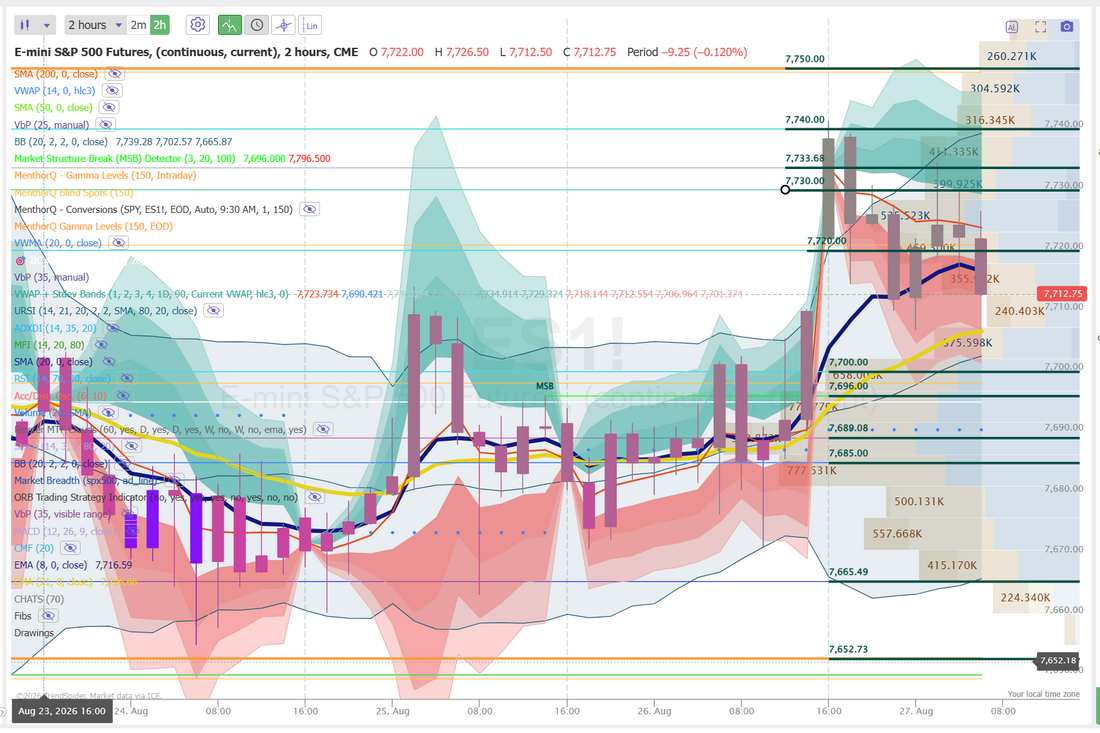
Task: Toggle visibility of URSI indicator
Action: coord(213,311)
